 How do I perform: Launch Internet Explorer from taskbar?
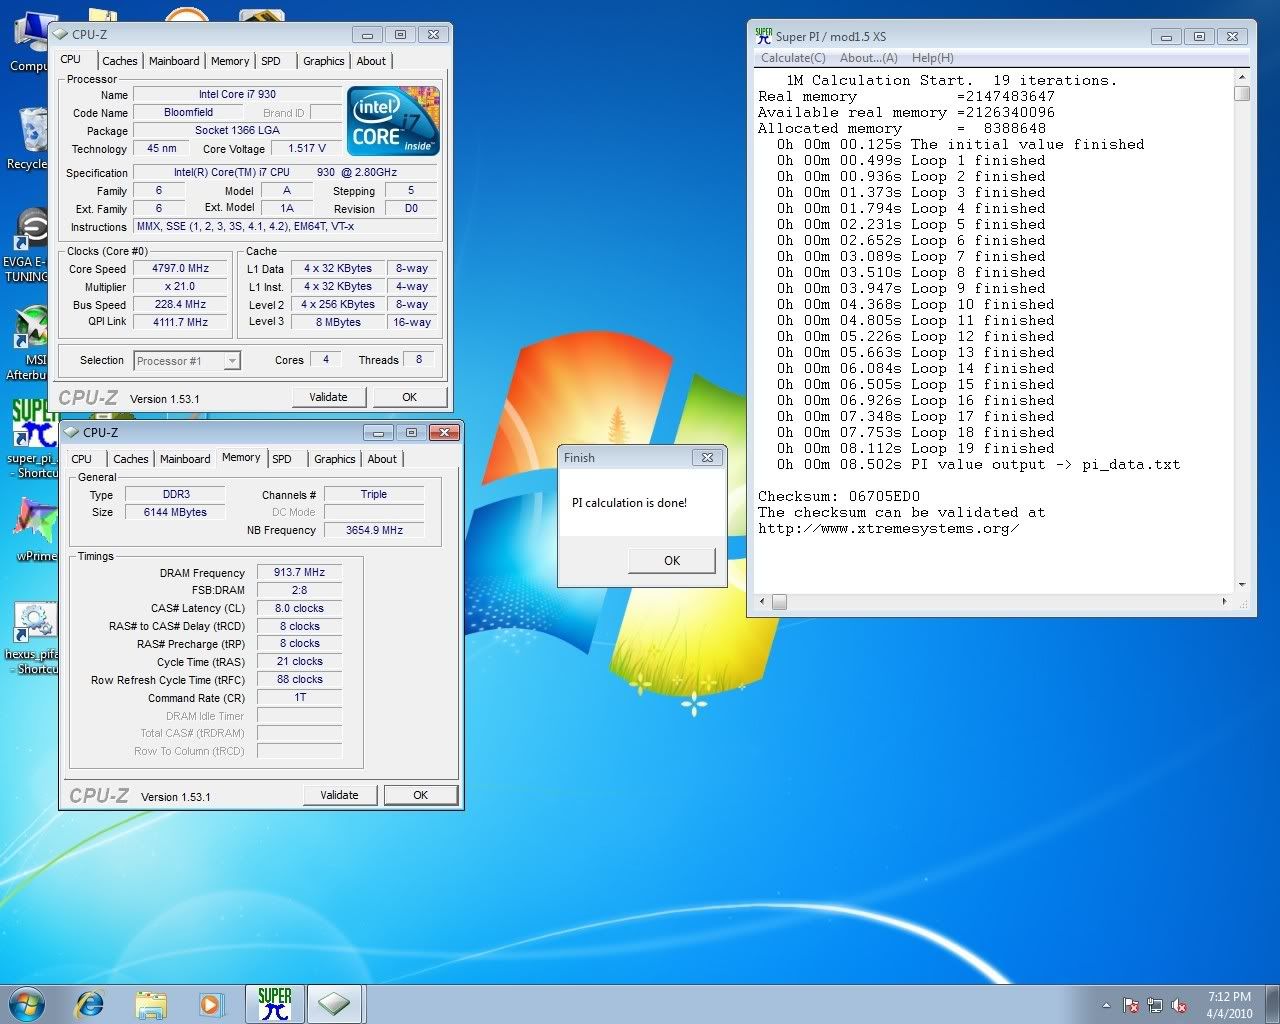click(90, 1003)
